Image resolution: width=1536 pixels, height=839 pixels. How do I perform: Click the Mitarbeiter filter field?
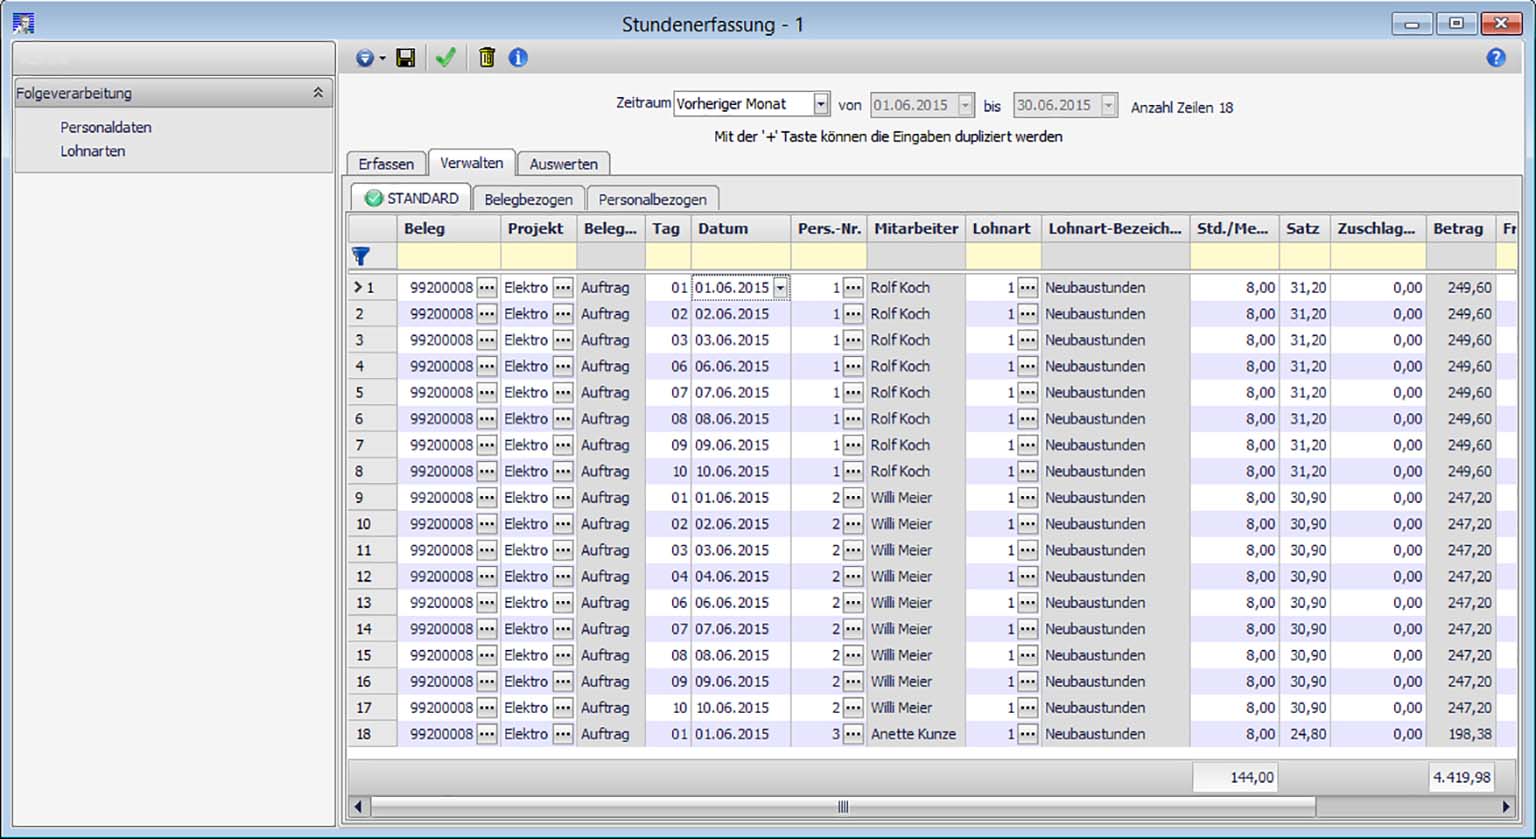915,257
